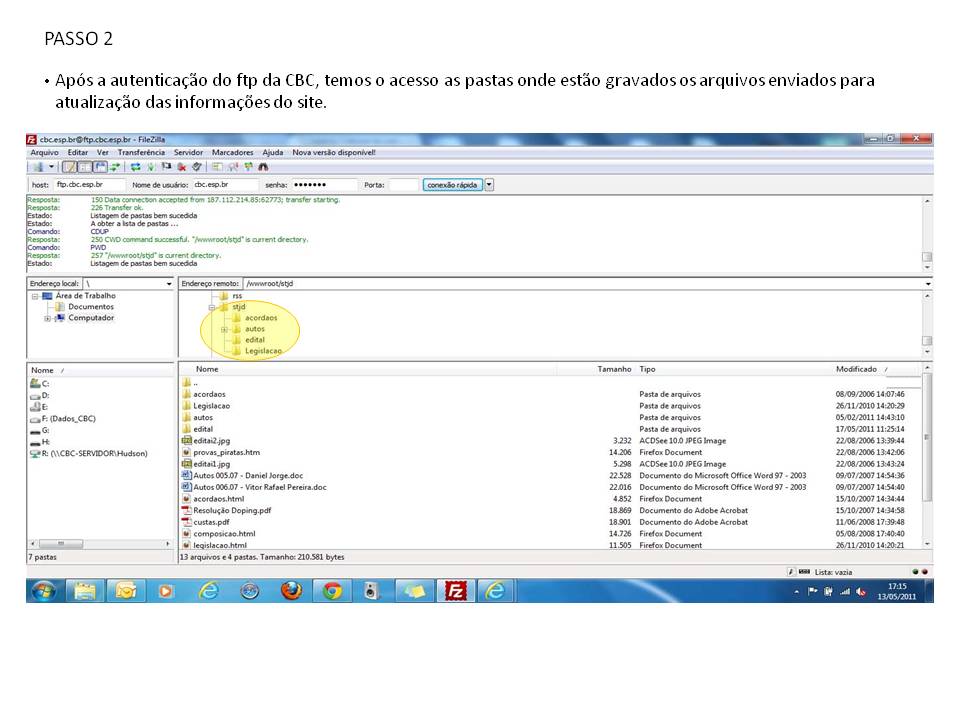Open the Marcadores menu
Viewport: 960px width, 720px height.
(232, 153)
